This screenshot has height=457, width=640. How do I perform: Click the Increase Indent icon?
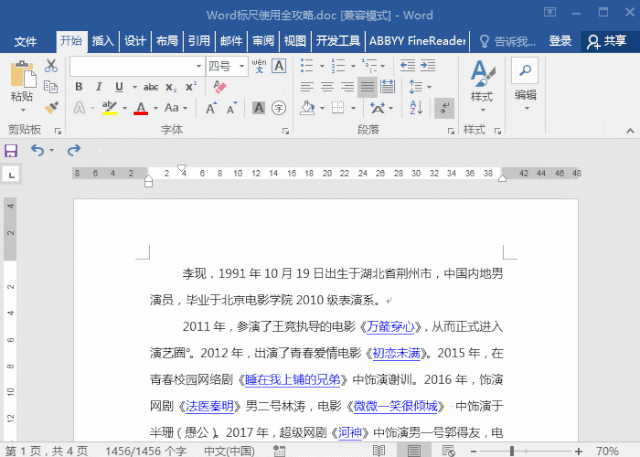428,65
